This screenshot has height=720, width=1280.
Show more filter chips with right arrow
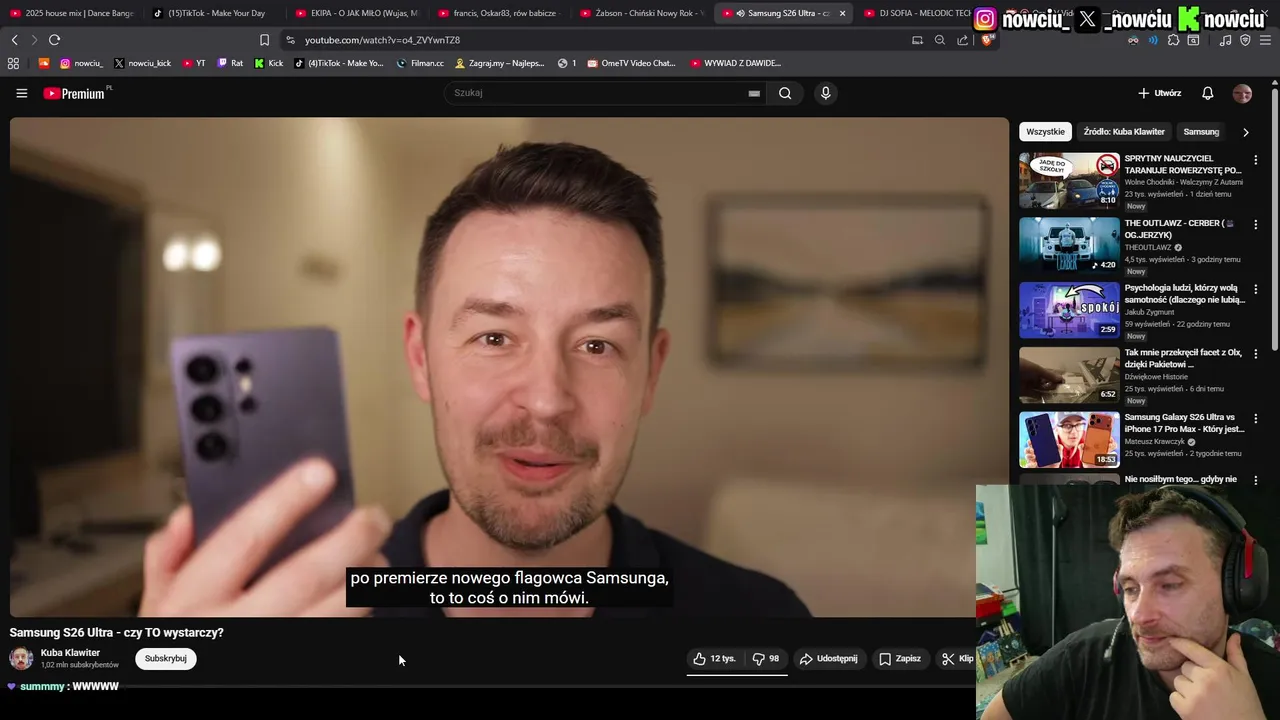(x=1245, y=132)
